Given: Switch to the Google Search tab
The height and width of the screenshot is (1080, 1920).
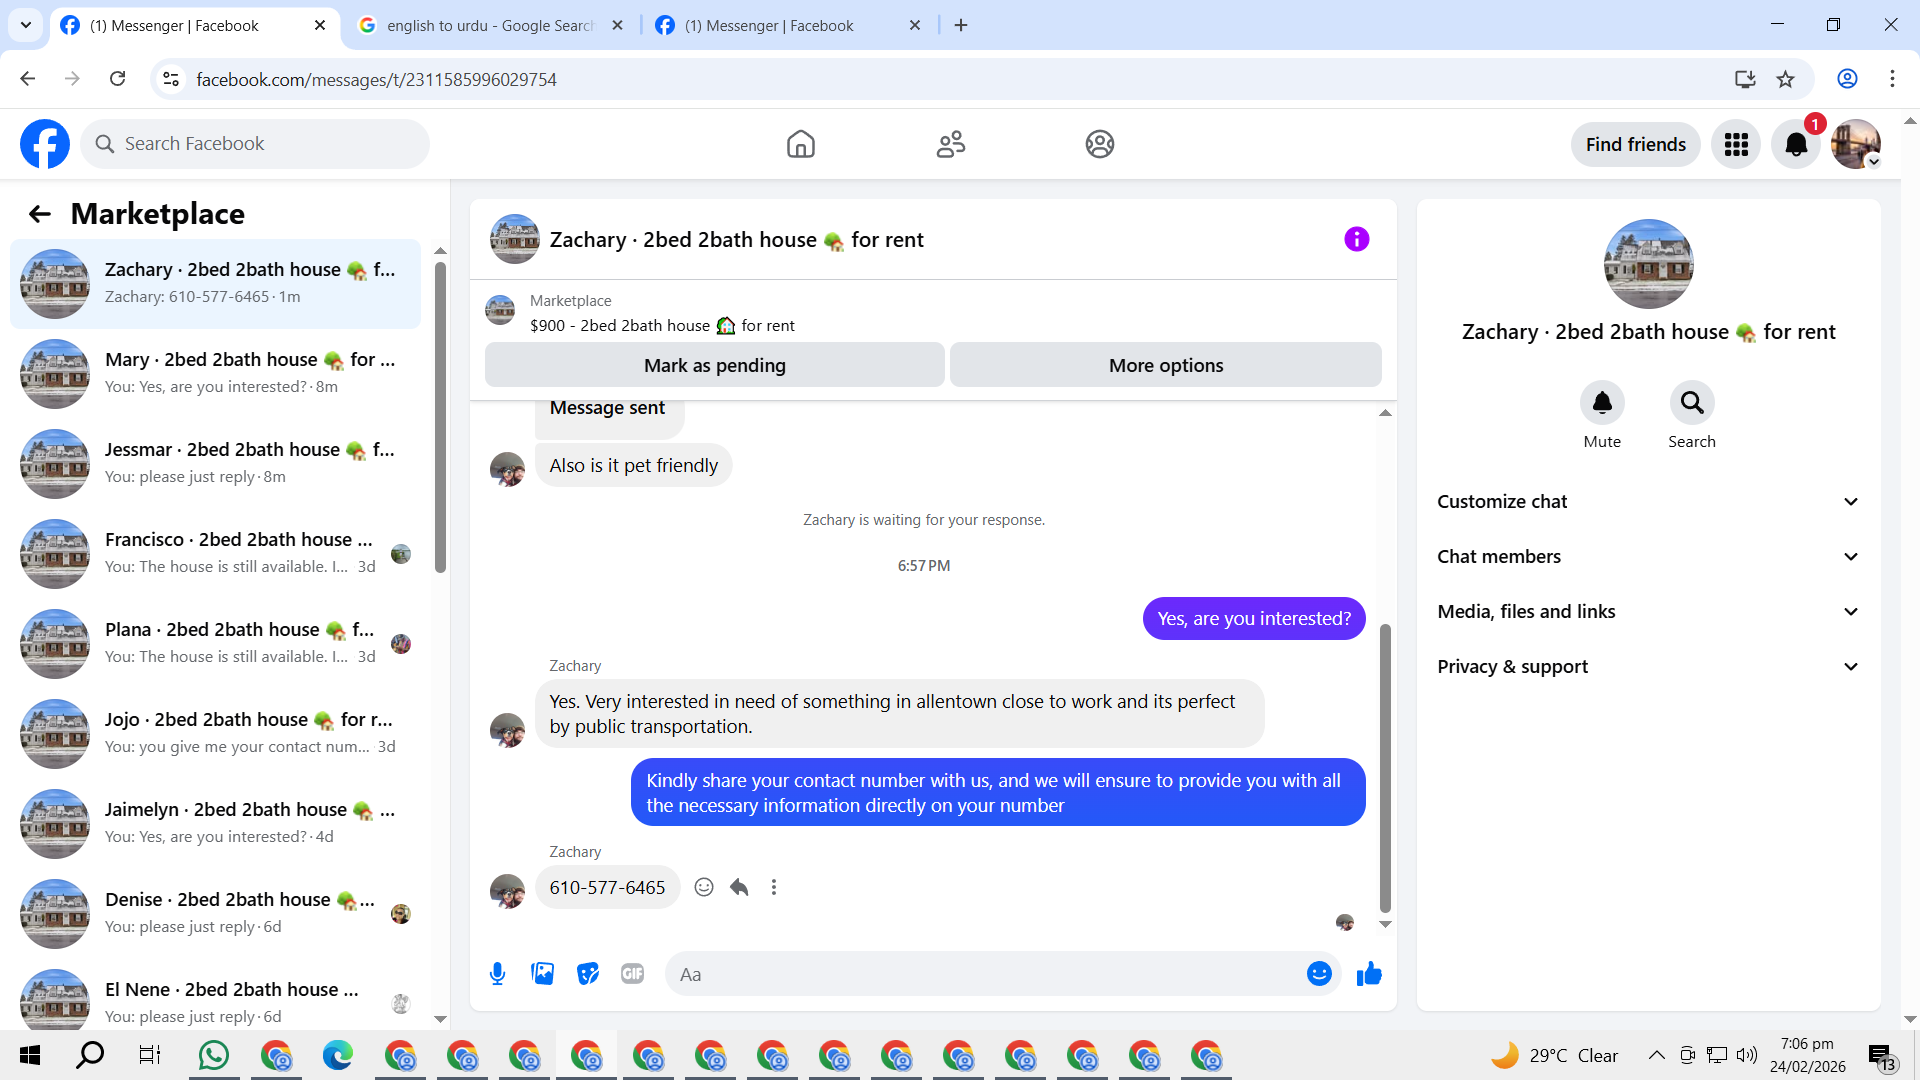Looking at the screenshot, I should pyautogui.click(x=490, y=25).
